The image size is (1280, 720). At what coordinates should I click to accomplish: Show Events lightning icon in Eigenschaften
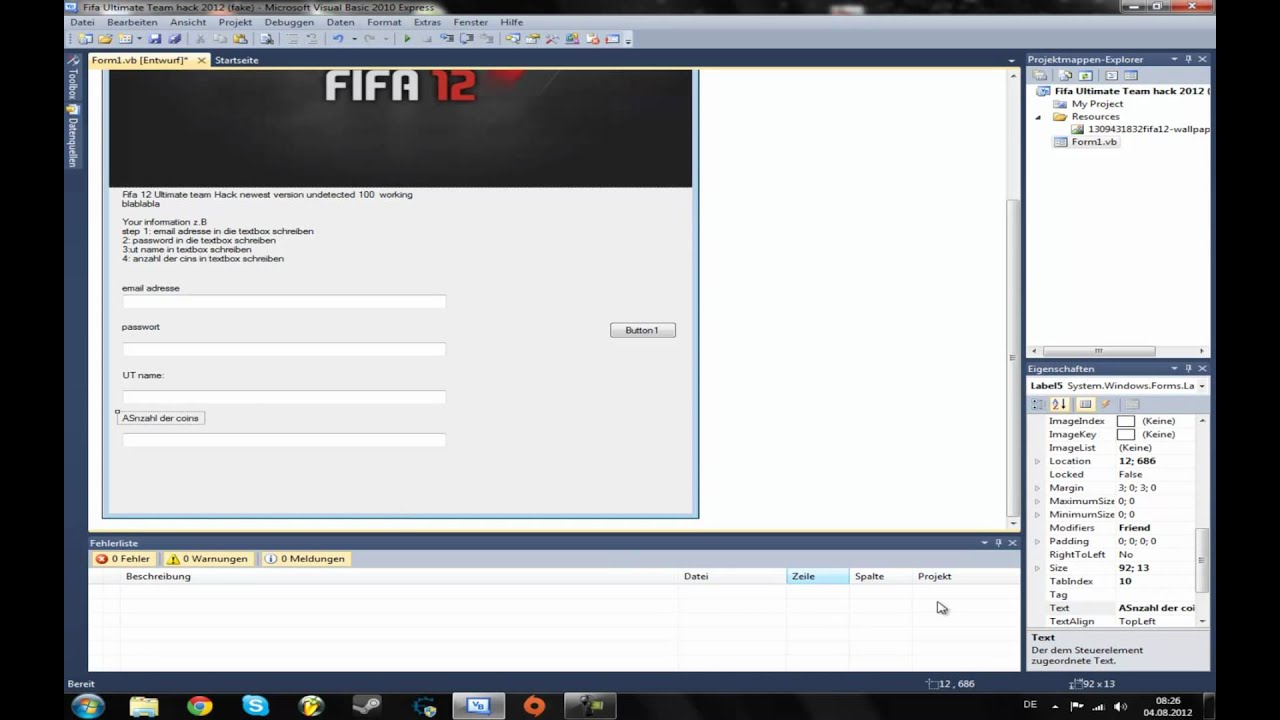(1106, 404)
